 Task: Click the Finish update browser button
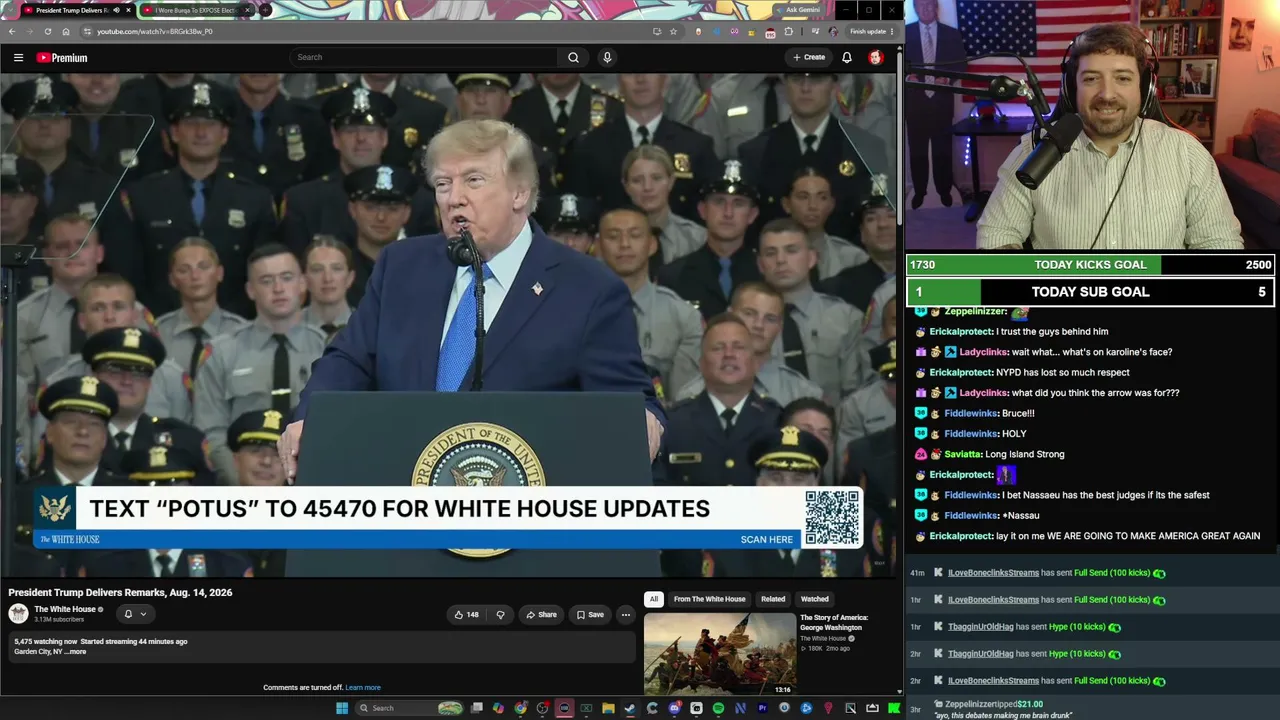pos(871,31)
